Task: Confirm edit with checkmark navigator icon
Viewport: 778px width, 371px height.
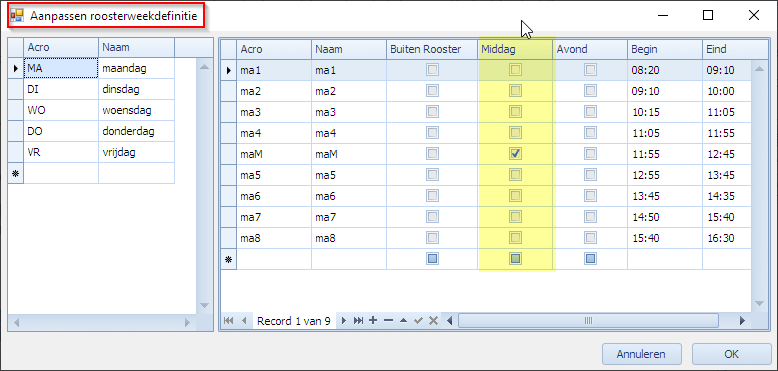Action: tap(418, 321)
